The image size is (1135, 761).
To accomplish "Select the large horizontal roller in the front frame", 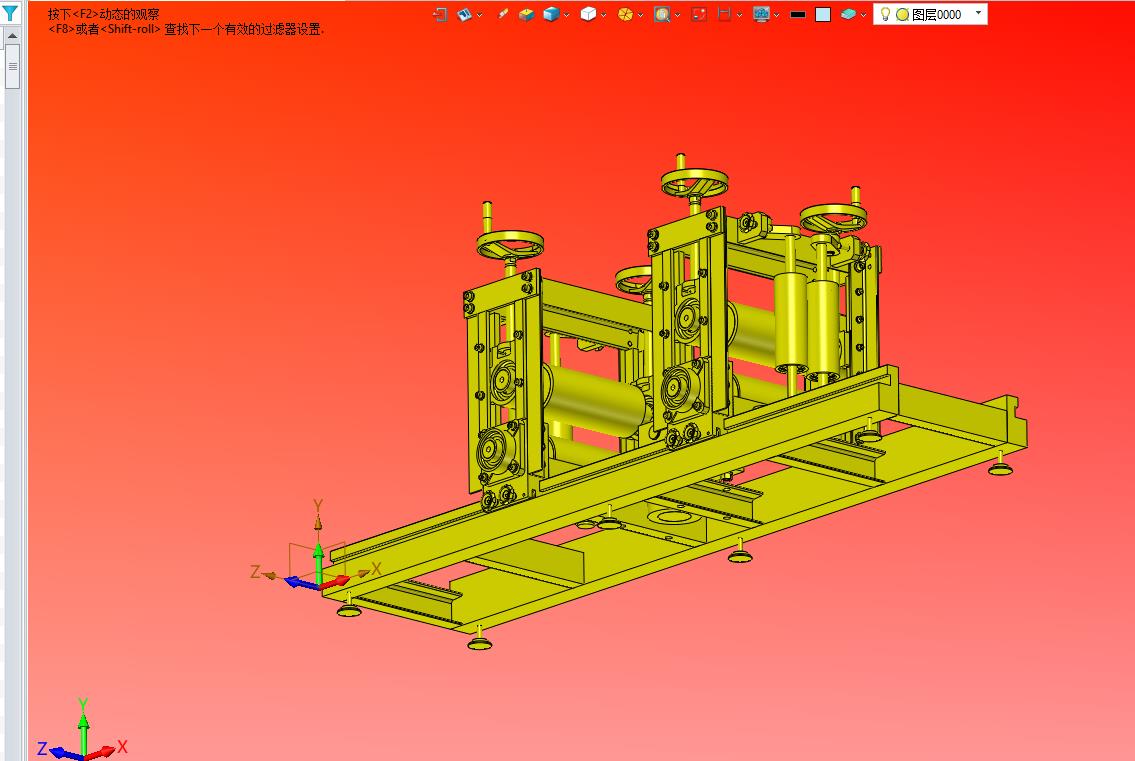I will (594, 400).
